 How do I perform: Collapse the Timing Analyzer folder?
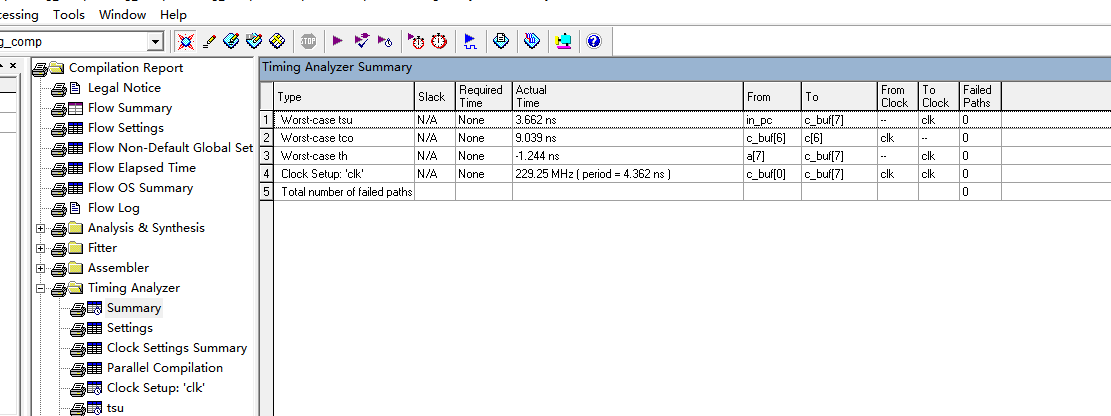[40, 288]
